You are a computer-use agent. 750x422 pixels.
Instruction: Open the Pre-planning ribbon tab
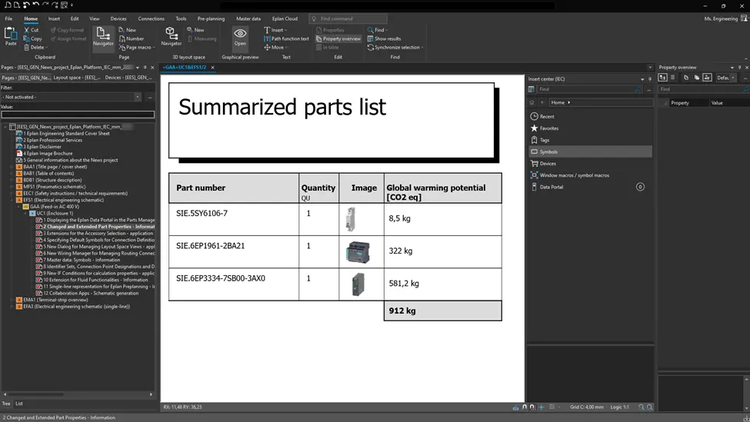[211, 18]
